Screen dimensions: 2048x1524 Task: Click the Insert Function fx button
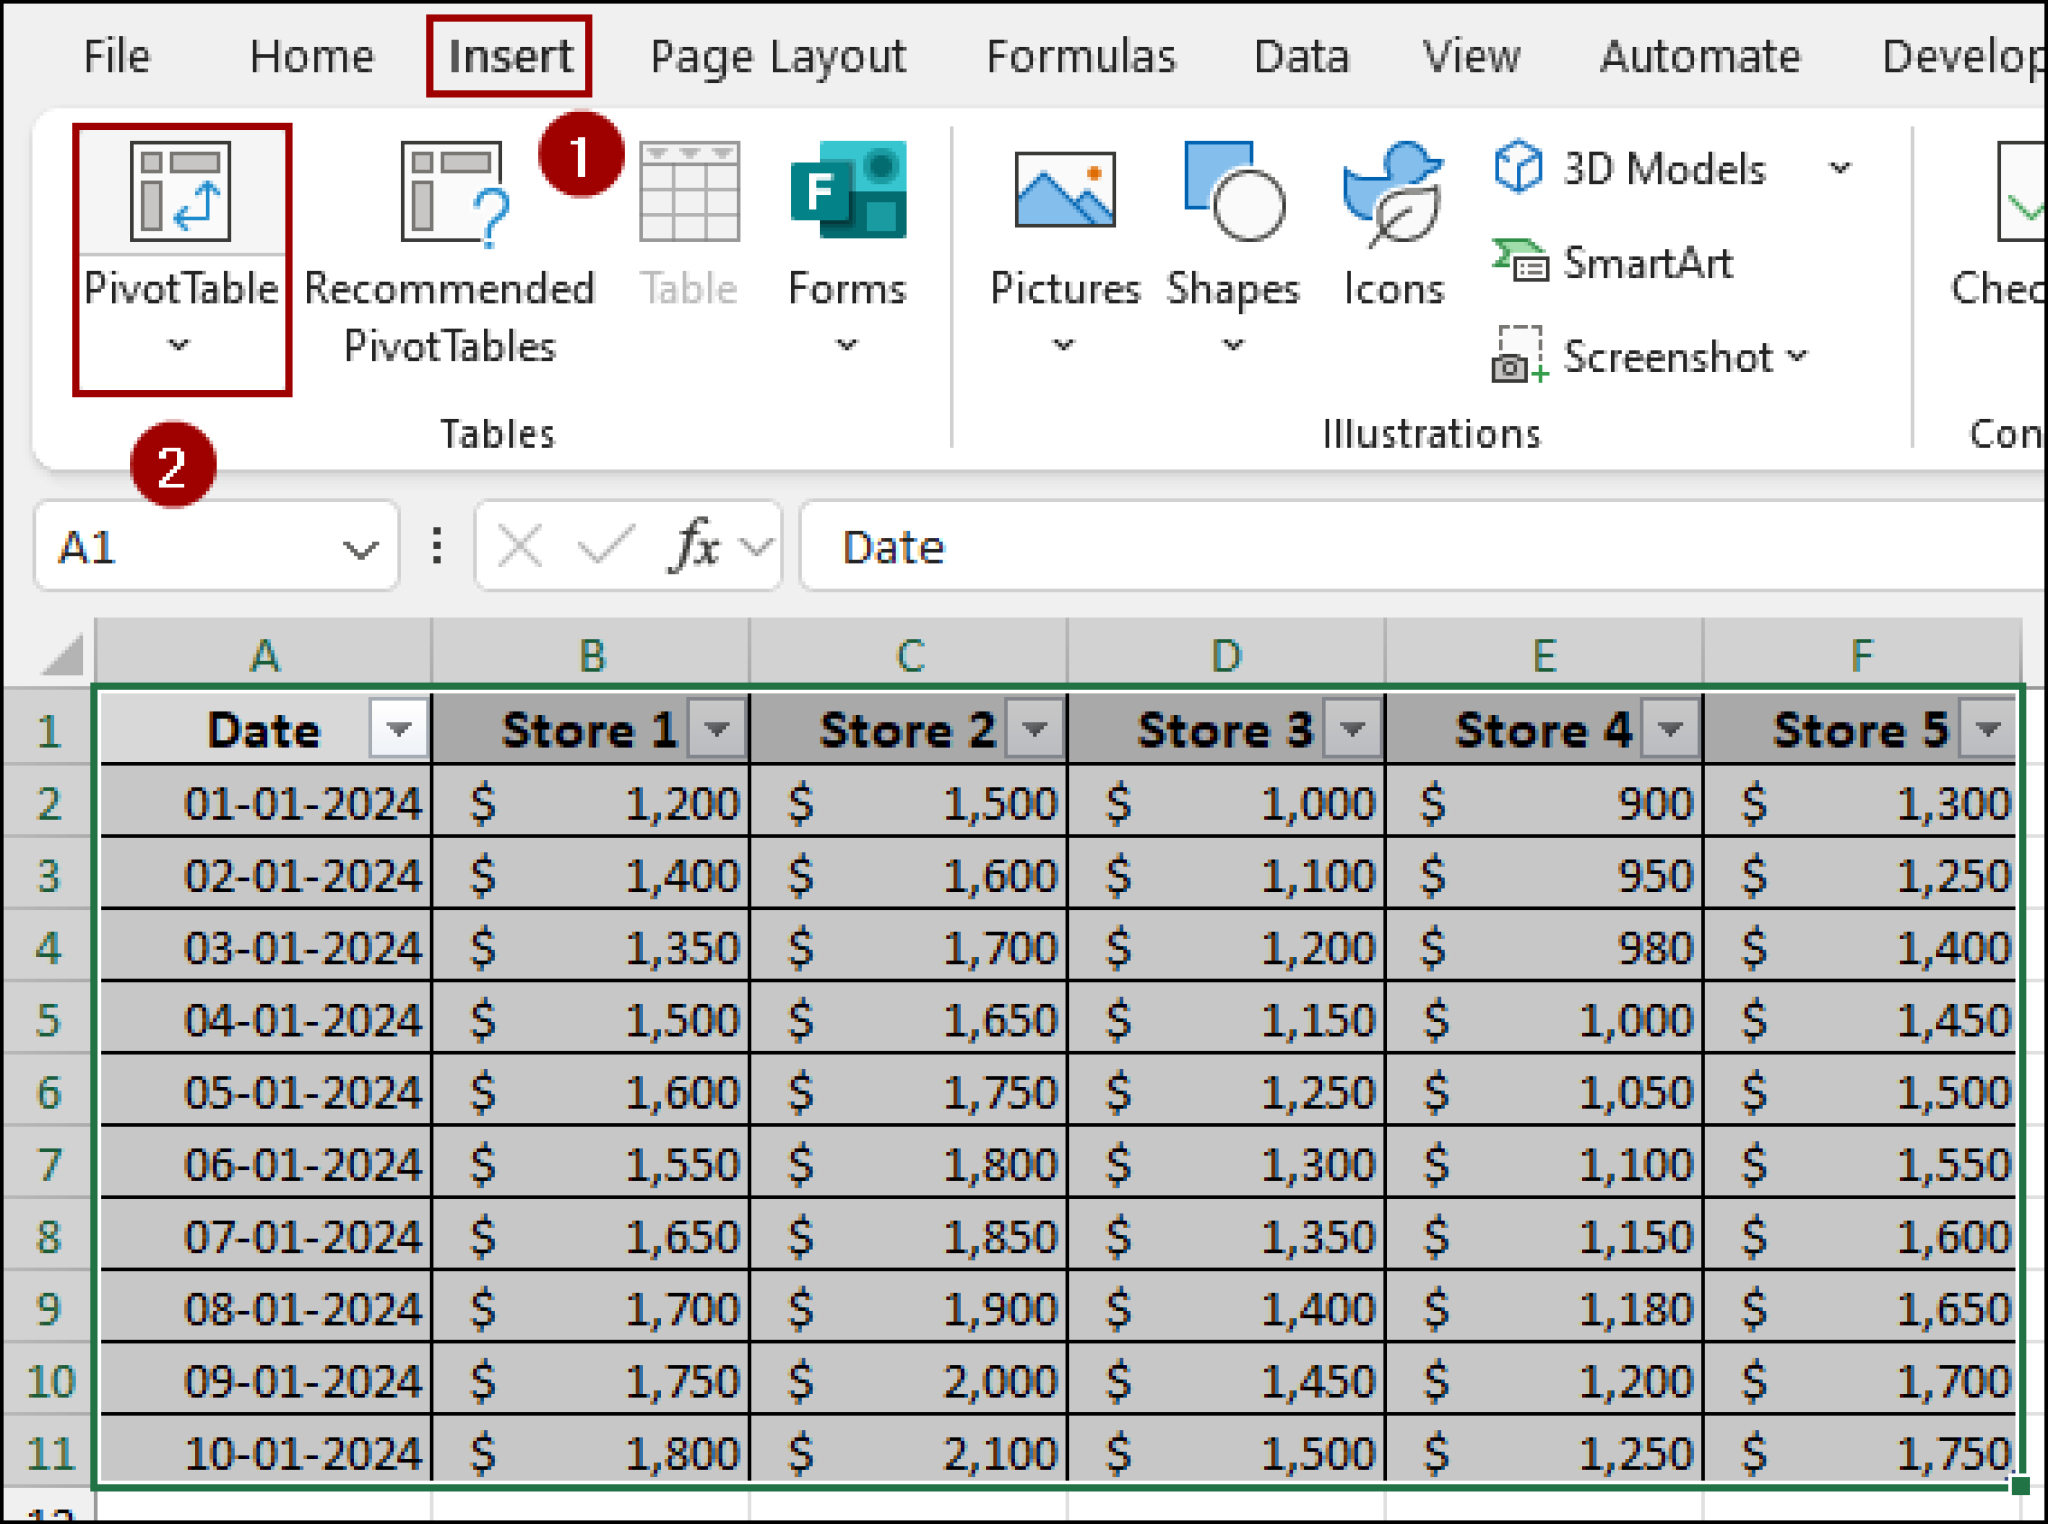(x=693, y=545)
